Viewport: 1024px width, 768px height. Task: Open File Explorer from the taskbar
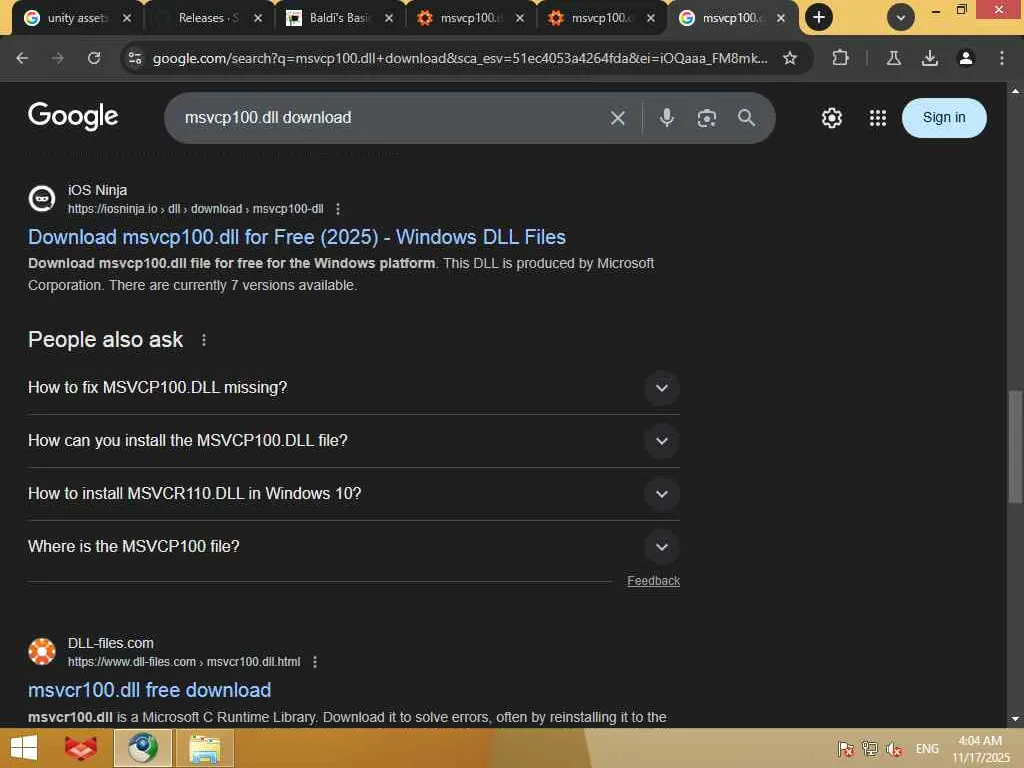coord(204,748)
